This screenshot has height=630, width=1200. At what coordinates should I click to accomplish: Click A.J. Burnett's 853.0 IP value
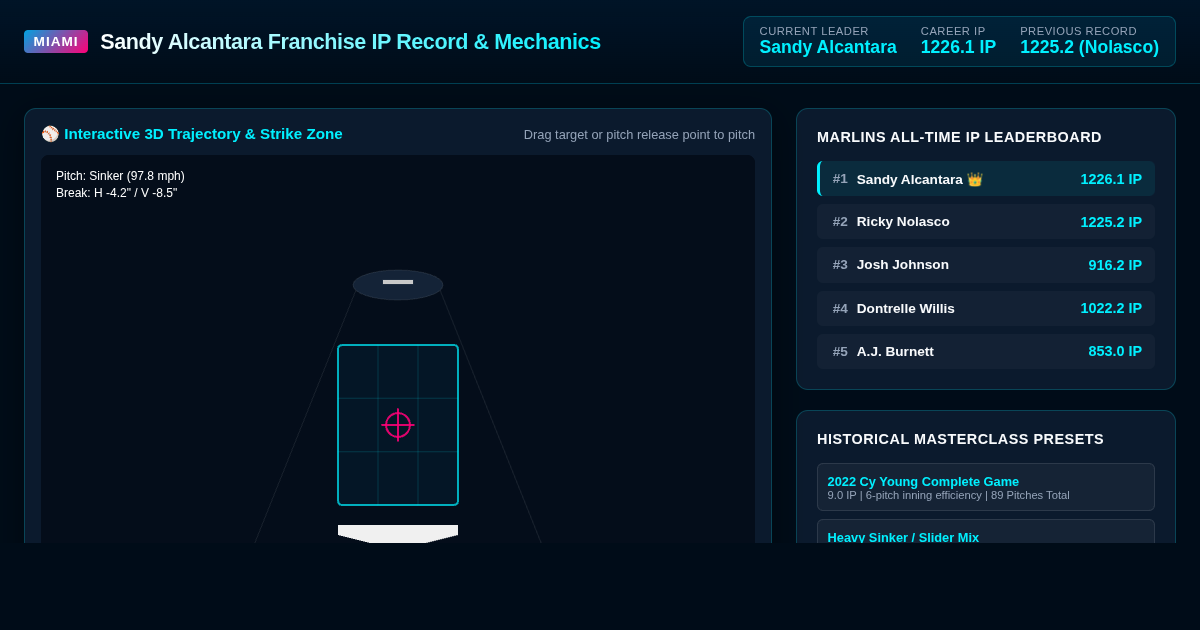click(1115, 352)
